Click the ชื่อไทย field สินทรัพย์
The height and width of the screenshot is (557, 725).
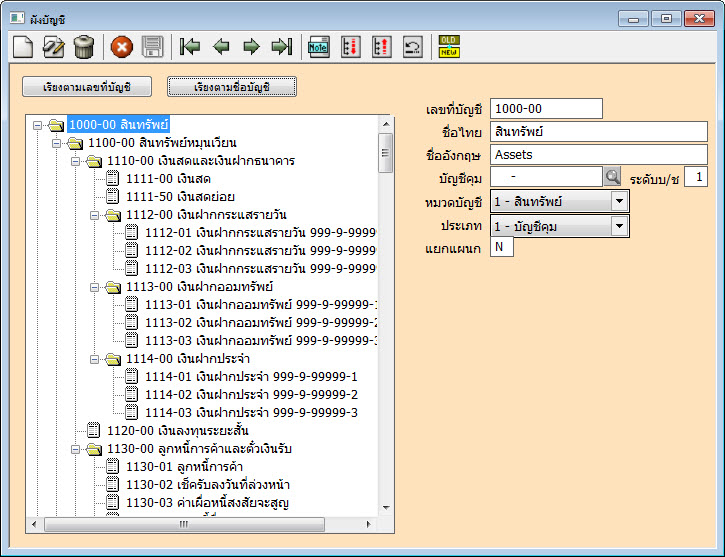(599, 132)
